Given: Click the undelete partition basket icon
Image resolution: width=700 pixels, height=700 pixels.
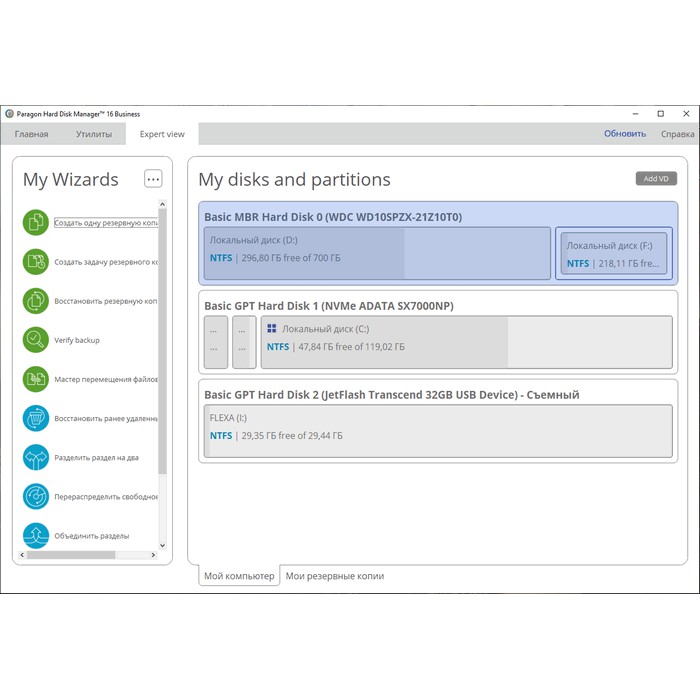Looking at the screenshot, I should [36, 418].
